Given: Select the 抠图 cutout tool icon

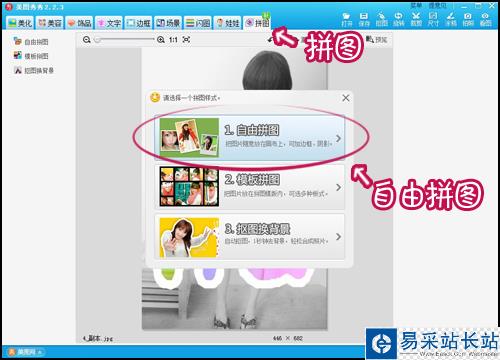Looking at the screenshot, I should pyautogui.click(x=381, y=19).
